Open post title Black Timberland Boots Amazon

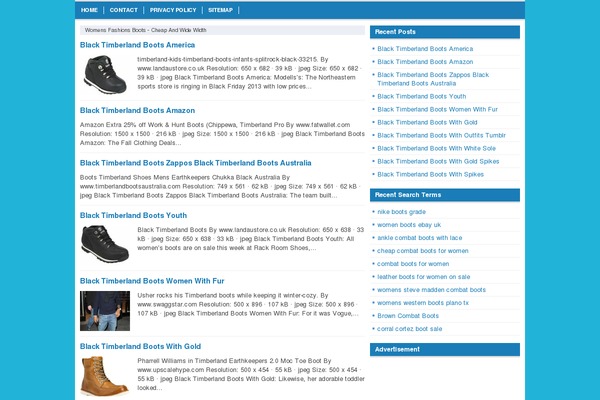(x=137, y=110)
